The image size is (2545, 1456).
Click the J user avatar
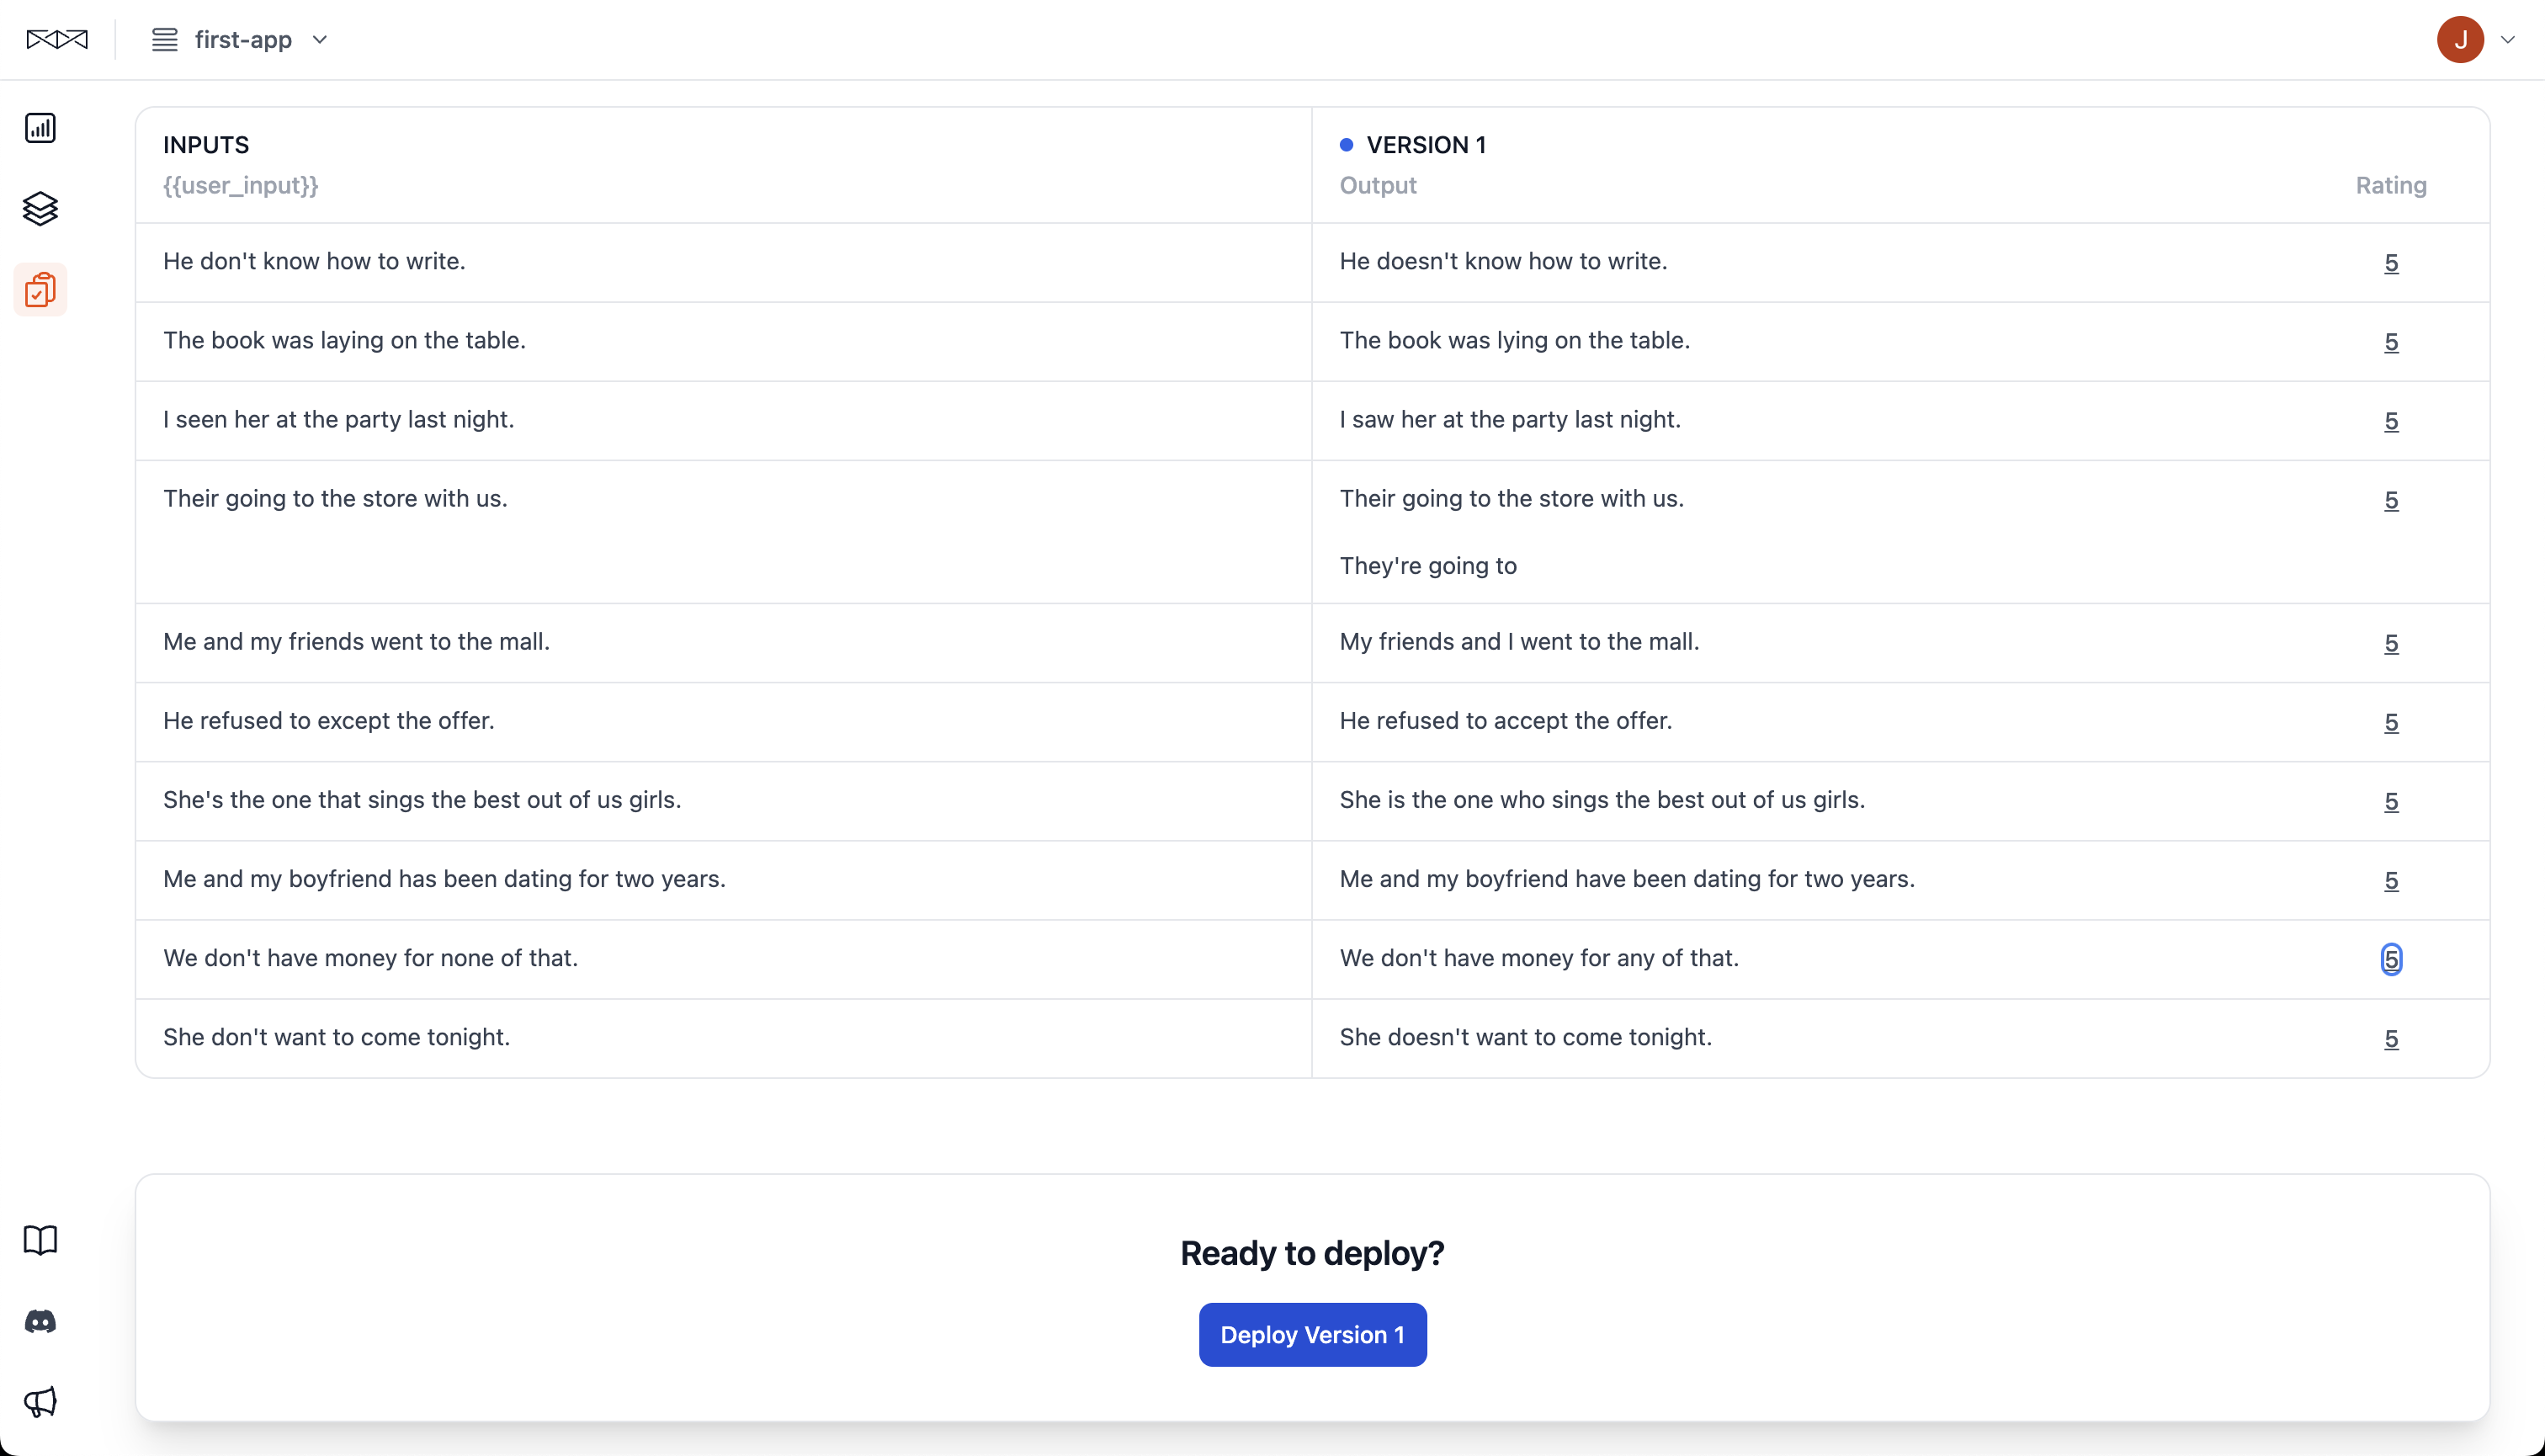pyautogui.click(x=2460, y=39)
